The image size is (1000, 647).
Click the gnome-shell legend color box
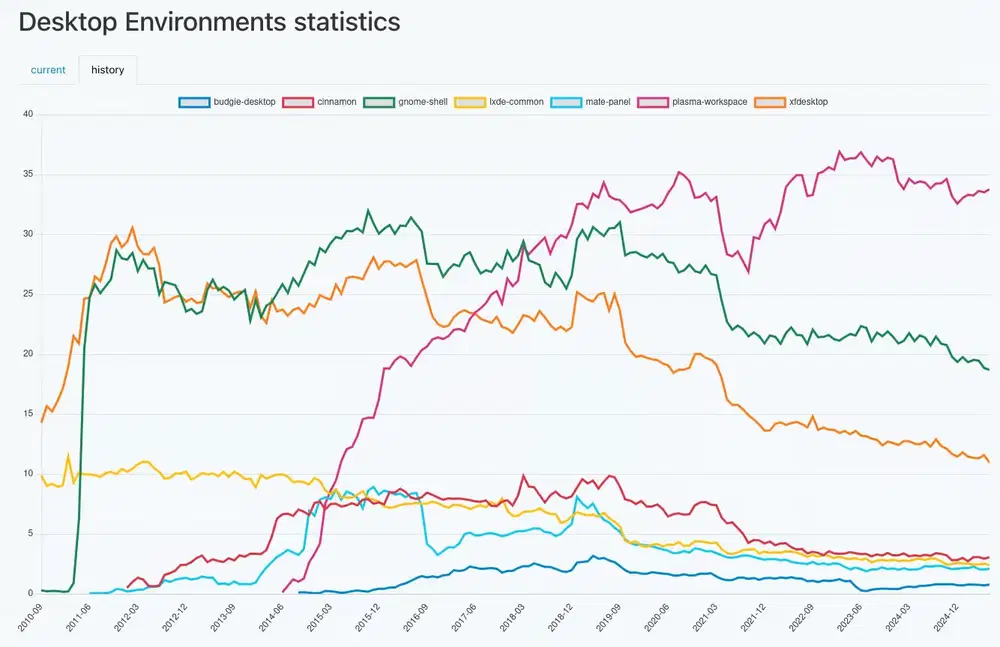[x=377, y=102]
